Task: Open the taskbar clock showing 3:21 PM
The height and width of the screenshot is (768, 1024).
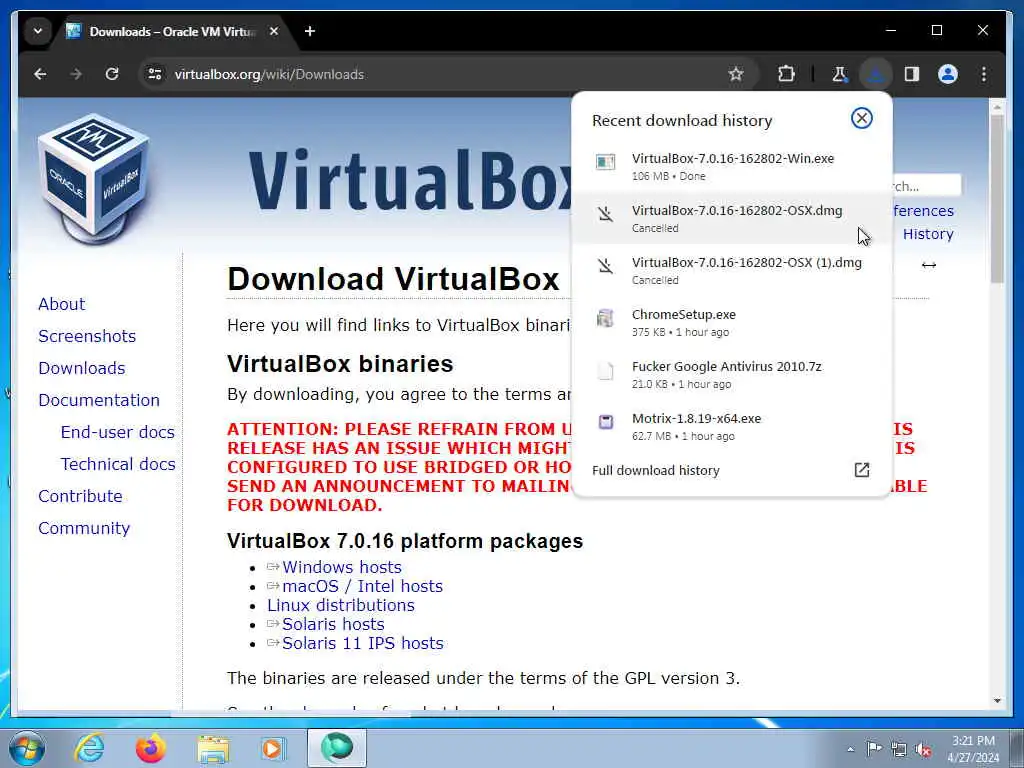Action: [973, 749]
